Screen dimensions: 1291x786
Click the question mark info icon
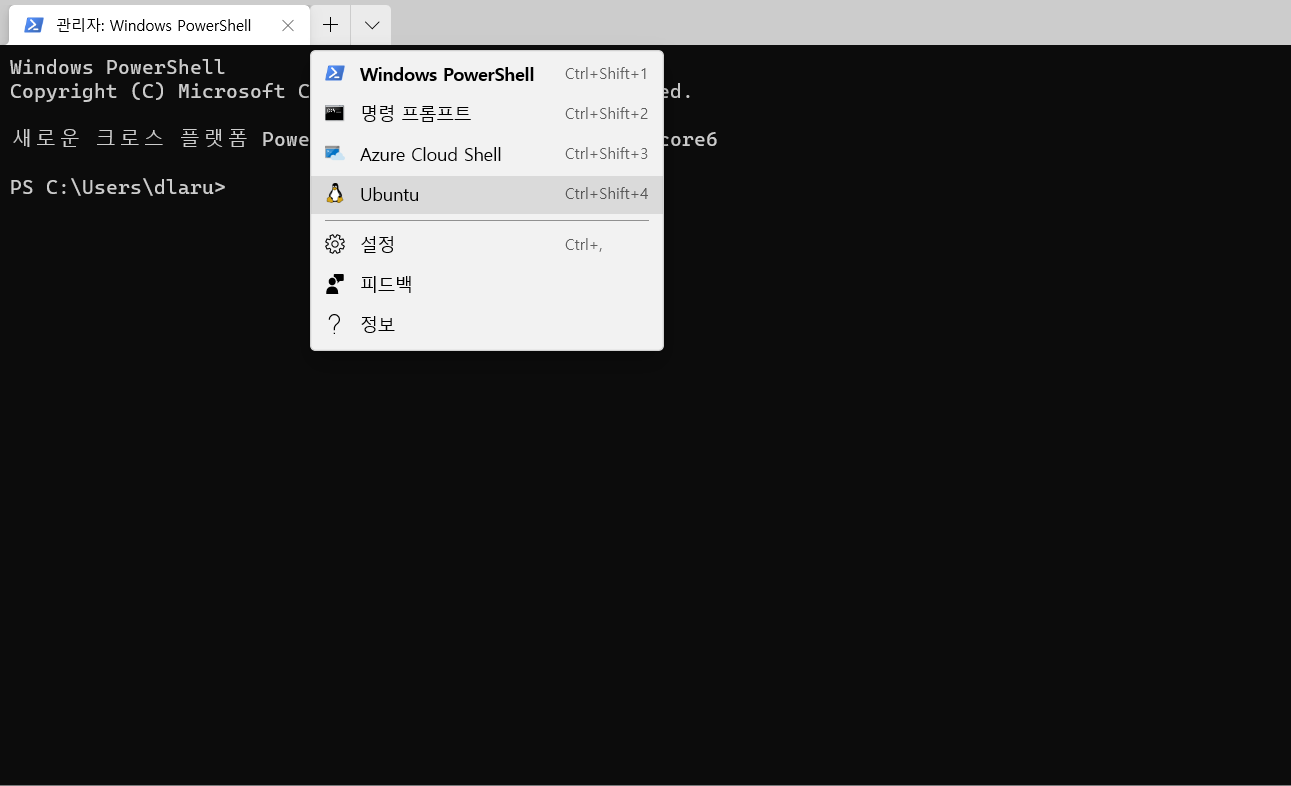coord(335,324)
